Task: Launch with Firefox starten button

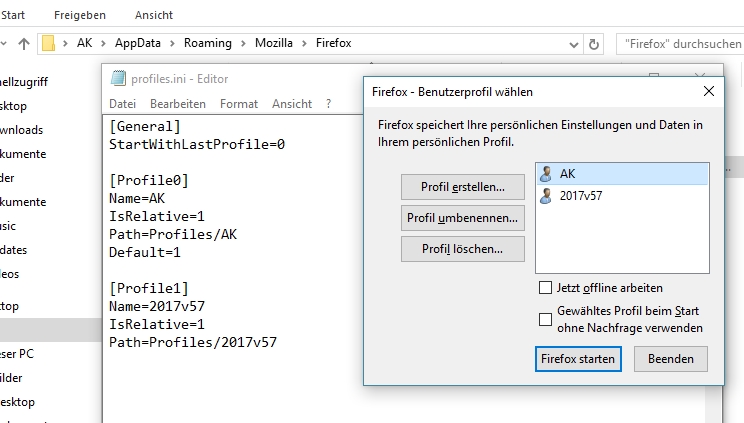Action: coord(578,359)
